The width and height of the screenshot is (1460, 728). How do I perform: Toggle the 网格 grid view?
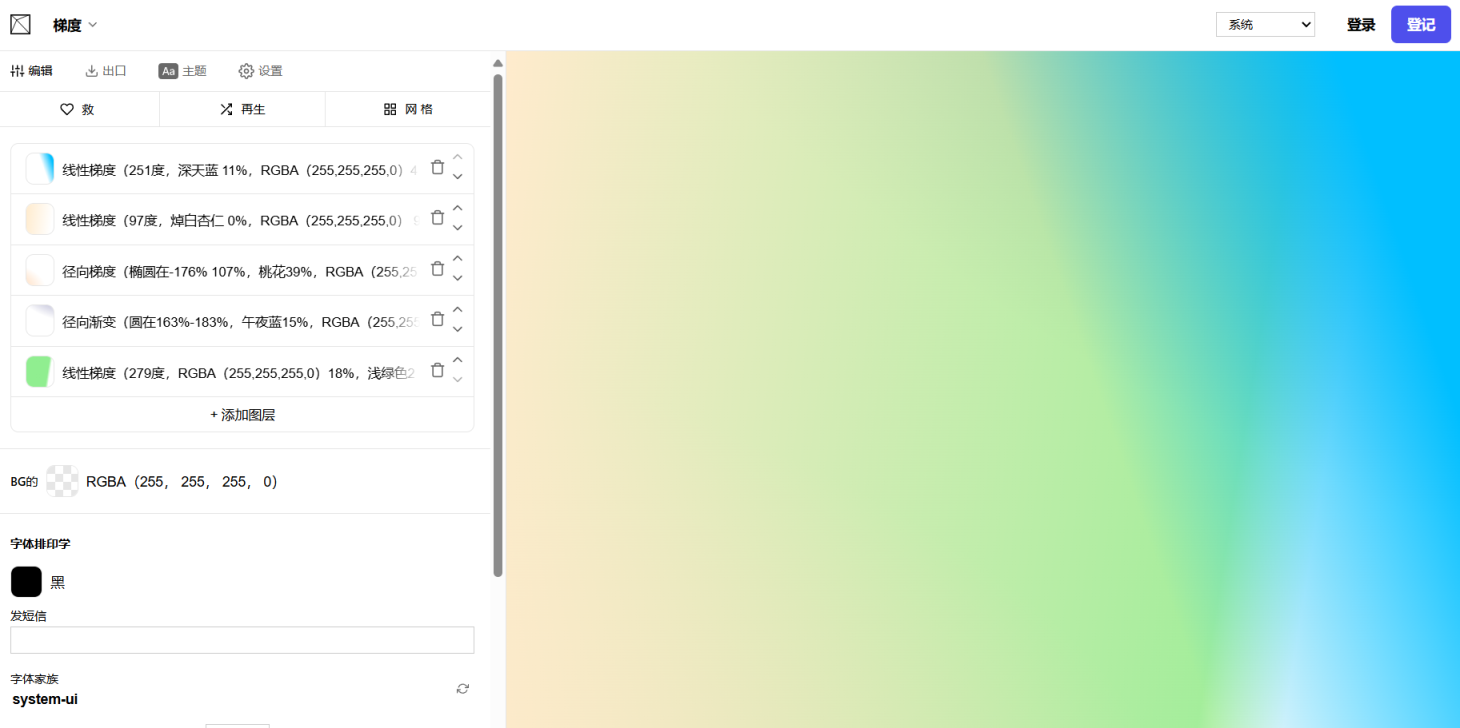(x=408, y=109)
